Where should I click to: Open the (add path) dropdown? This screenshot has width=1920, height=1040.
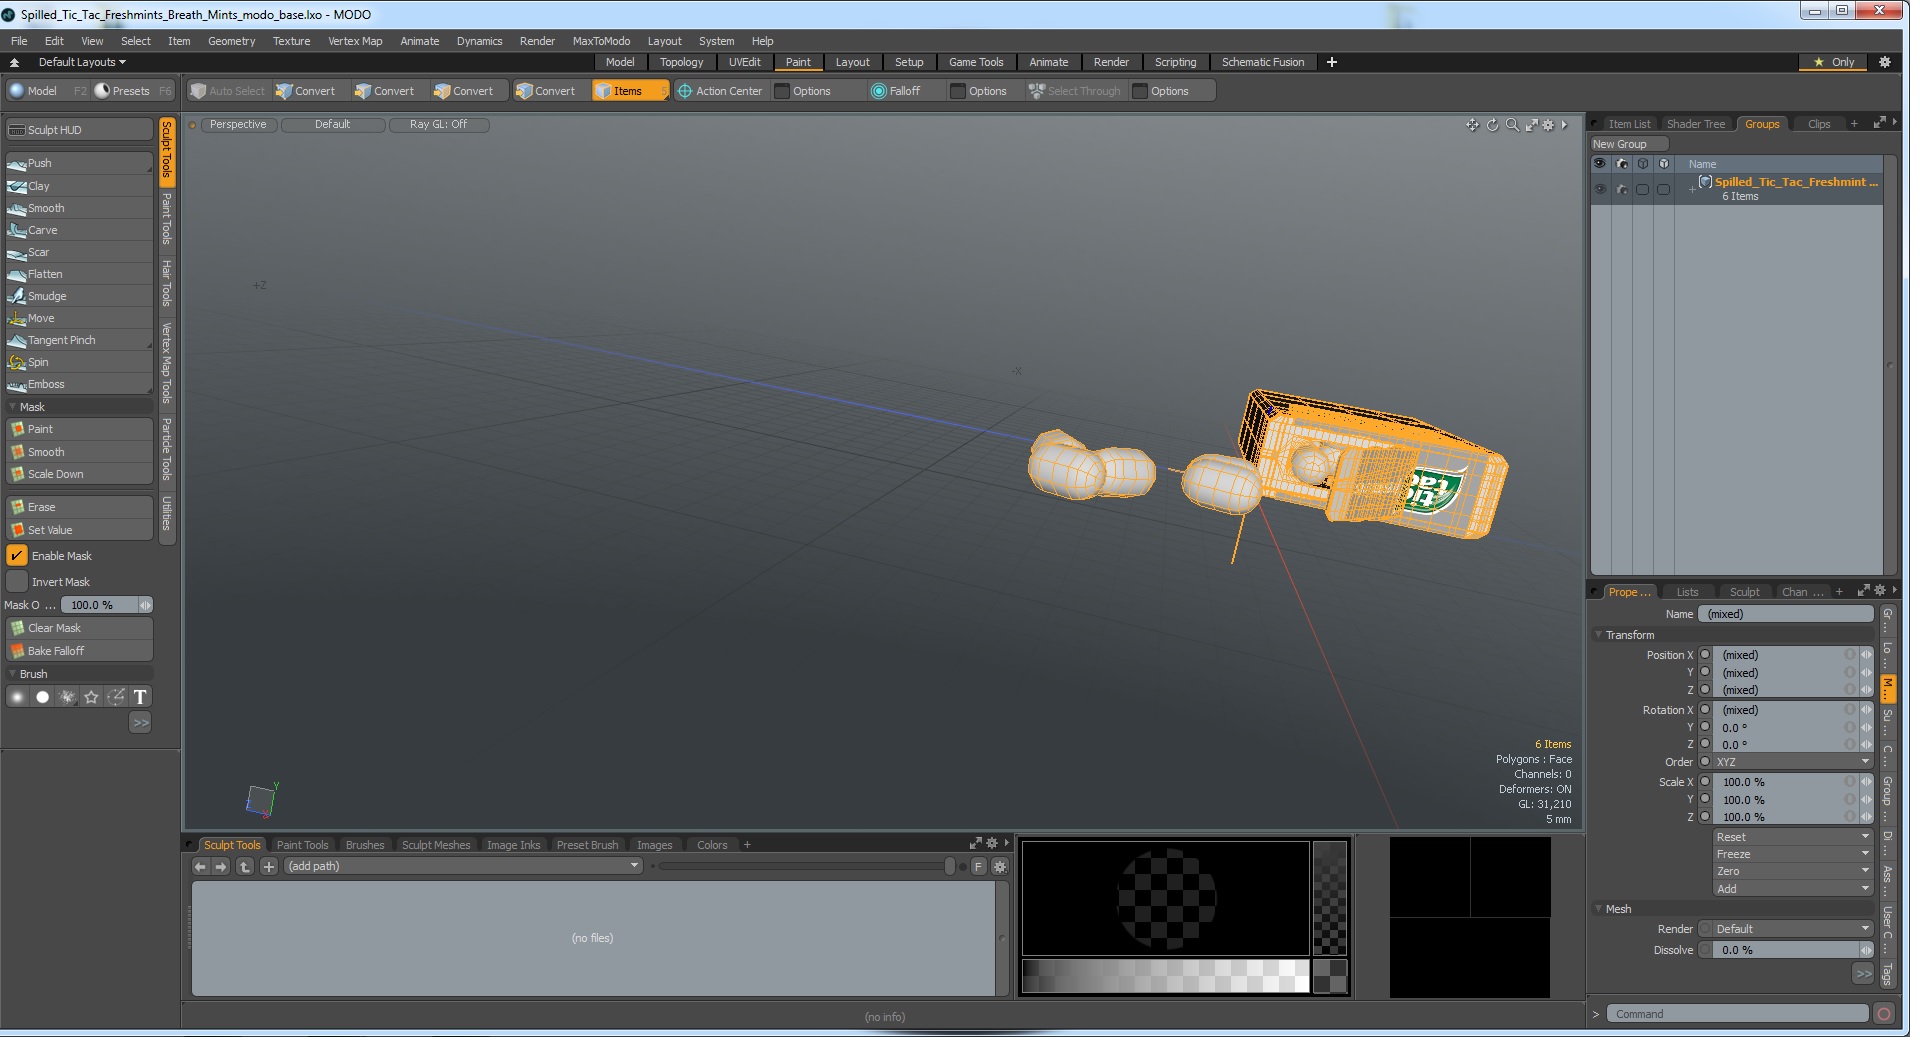(463, 867)
